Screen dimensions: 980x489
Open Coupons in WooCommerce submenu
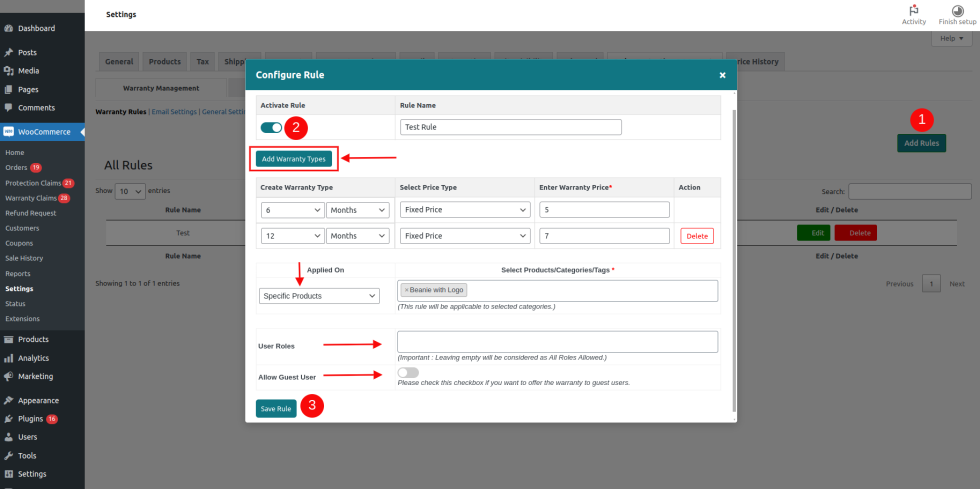pyautogui.click(x=19, y=243)
